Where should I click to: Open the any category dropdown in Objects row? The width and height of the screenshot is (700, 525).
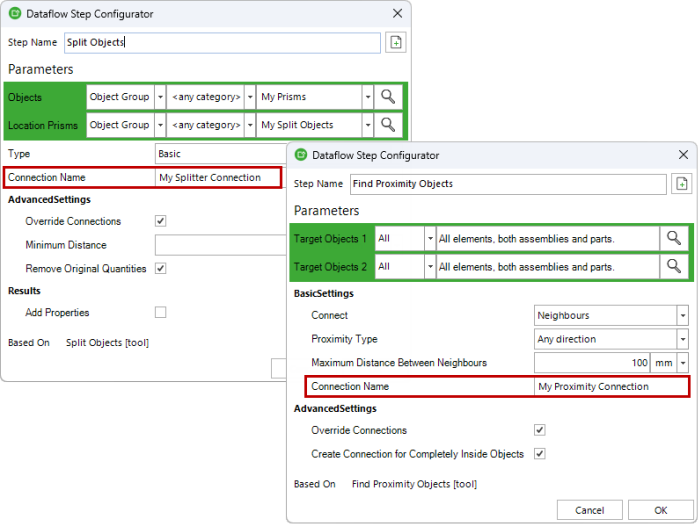click(x=250, y=97)
